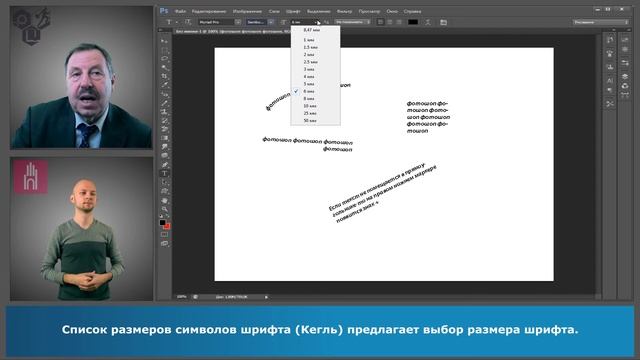Select the Path Selection tool
Viewport: 640px width, 360px height.
tap(164, 182)
